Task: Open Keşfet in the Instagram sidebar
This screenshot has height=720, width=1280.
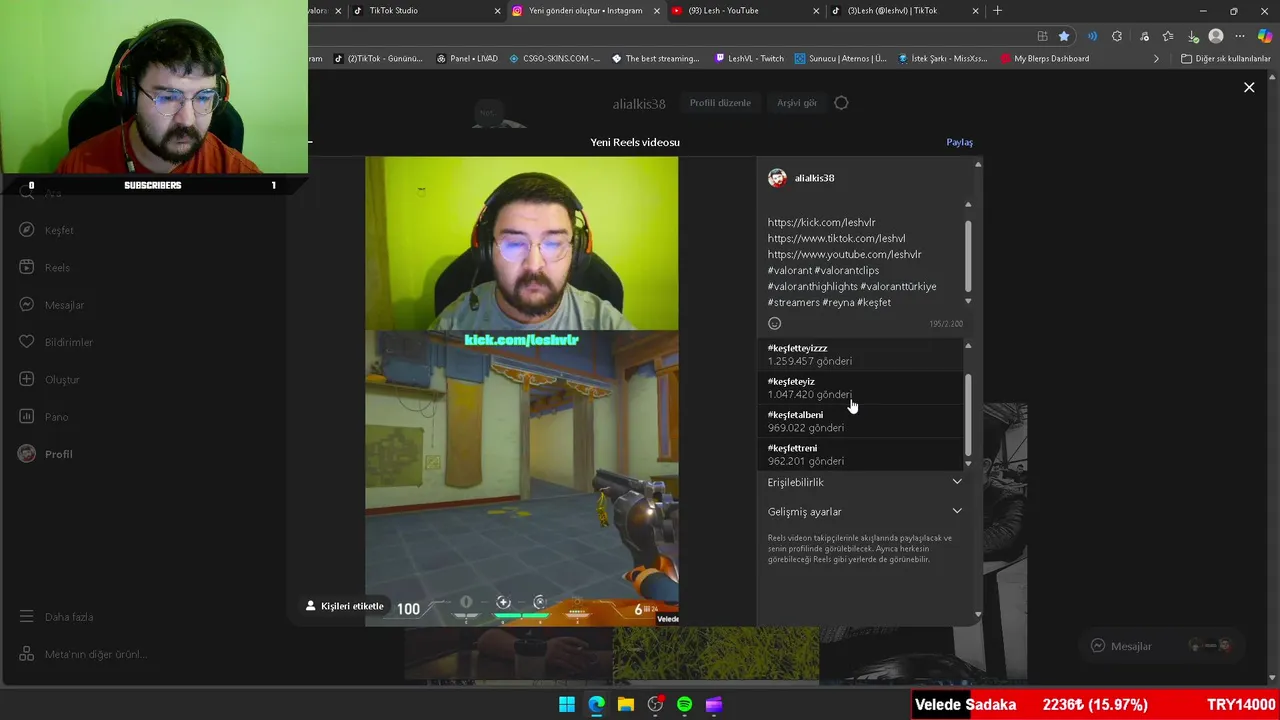Action: click(47, 230)
